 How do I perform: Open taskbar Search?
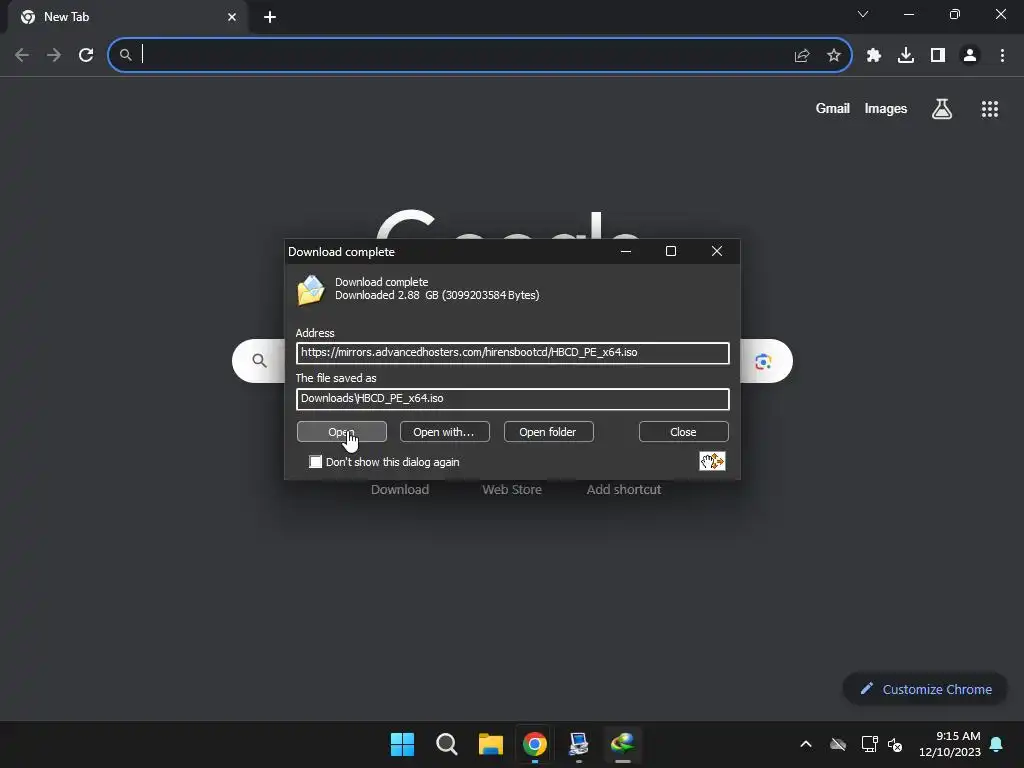447,744
